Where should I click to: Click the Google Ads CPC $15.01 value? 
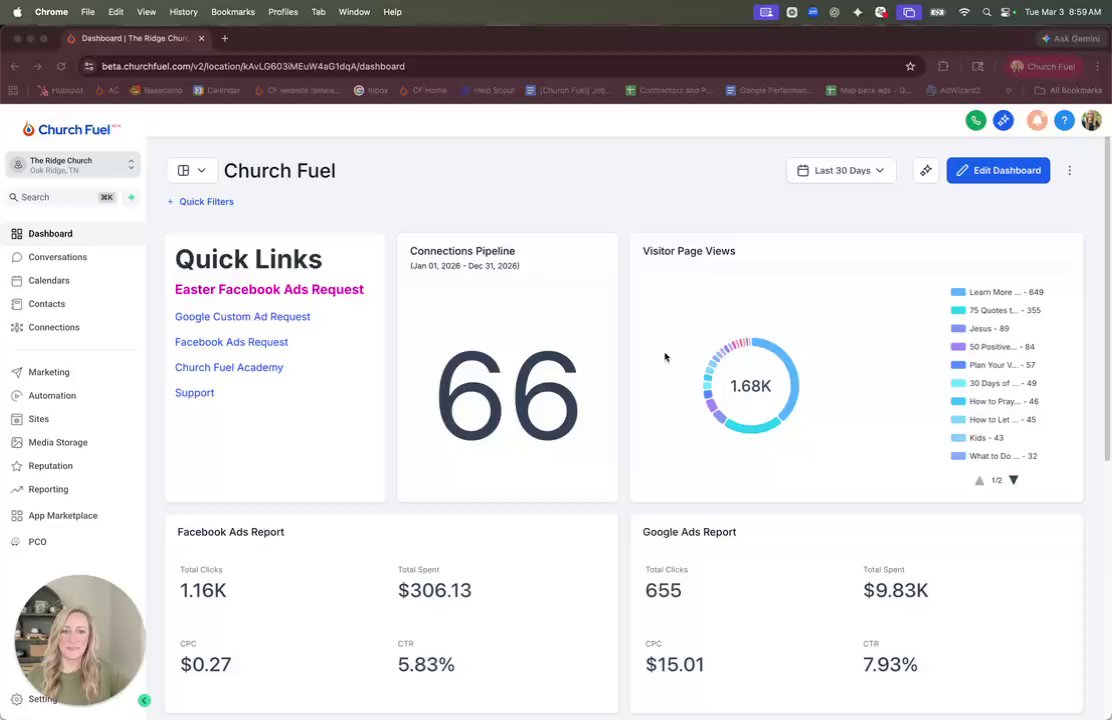[674, 665]
